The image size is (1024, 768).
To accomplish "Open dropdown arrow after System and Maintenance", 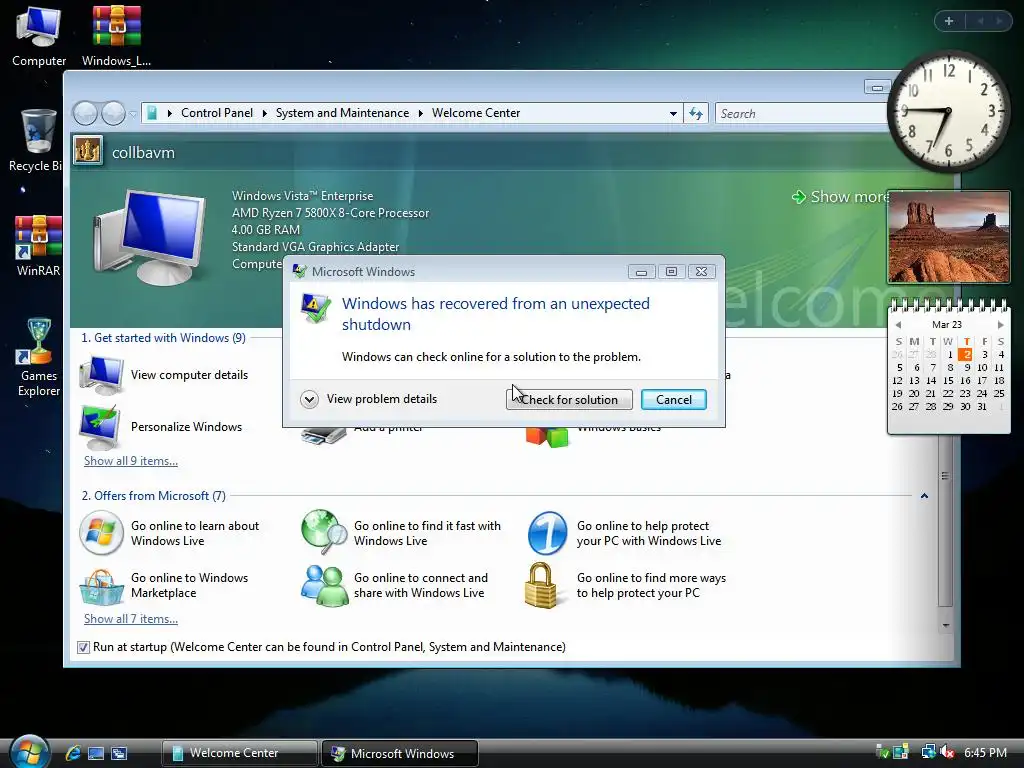I will tap(421, 114).
